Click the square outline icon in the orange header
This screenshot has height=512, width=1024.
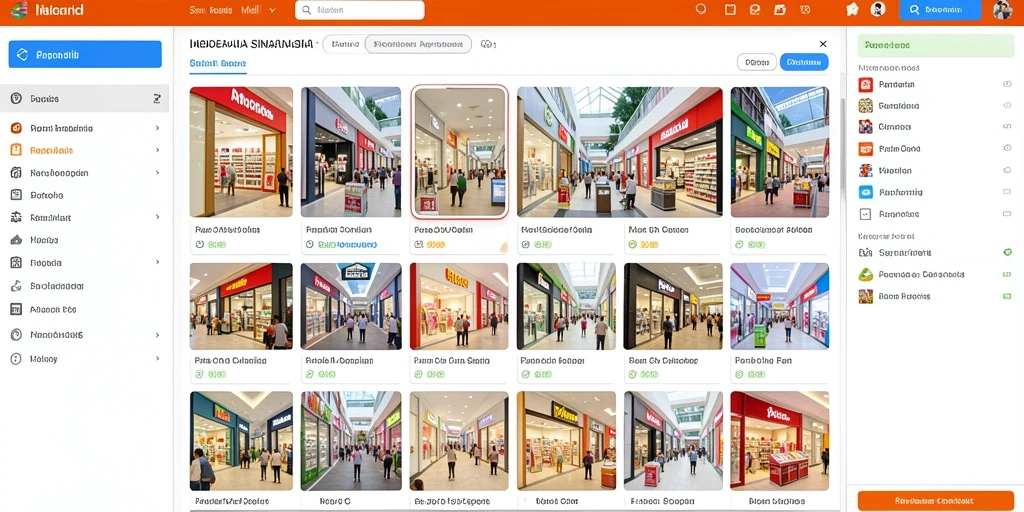[x=731, y=10]
